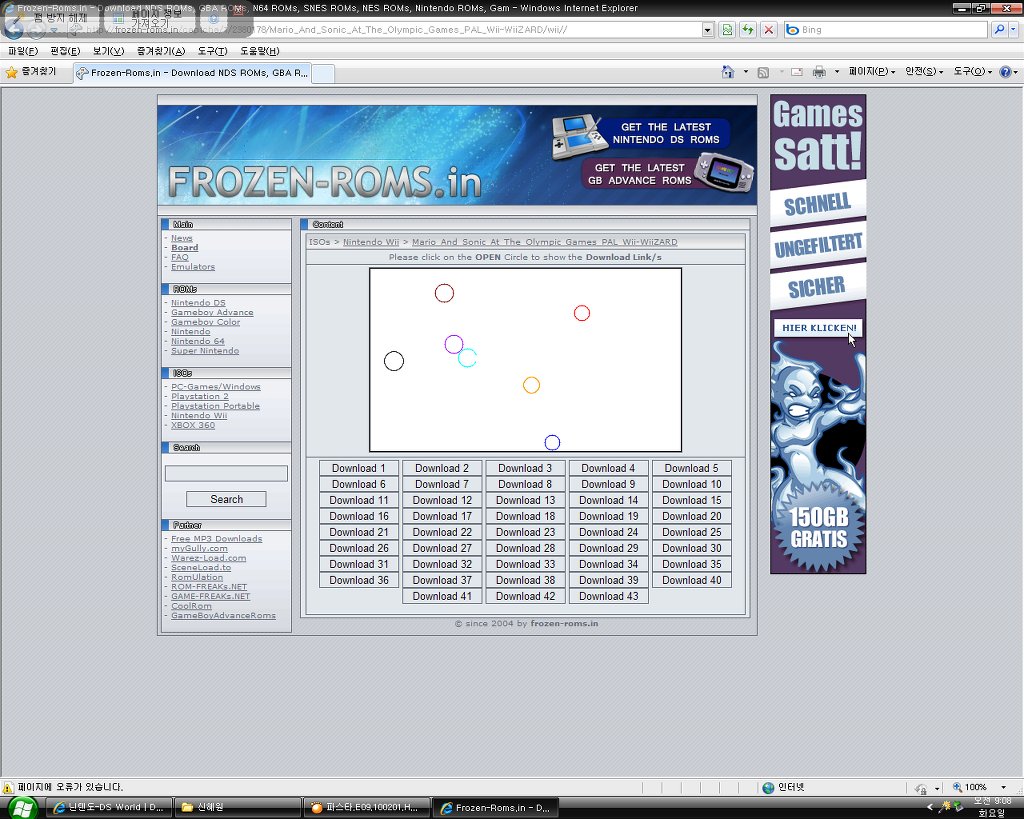The image size is (1024, 819).
Task: Open the 도구(T) menu in menu bar
Action: [212, 51]
